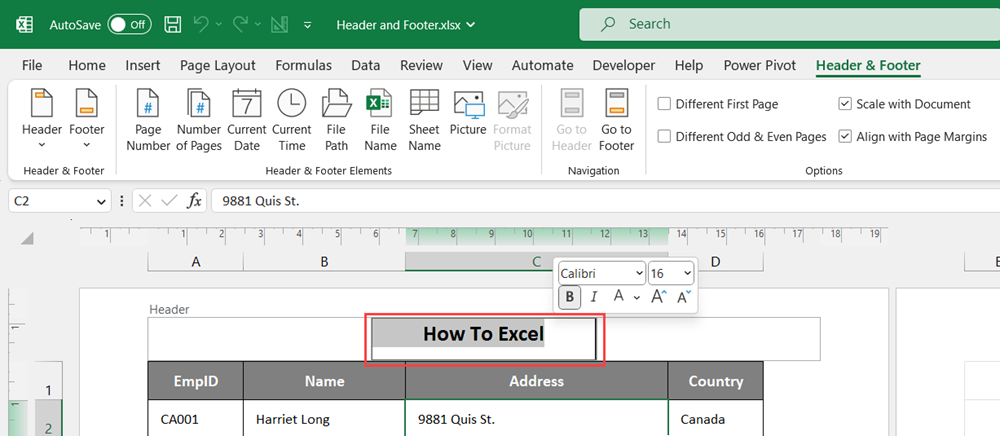
Task: Insert Current Date element
Action: pyautogui.click(x=247, y=121)
